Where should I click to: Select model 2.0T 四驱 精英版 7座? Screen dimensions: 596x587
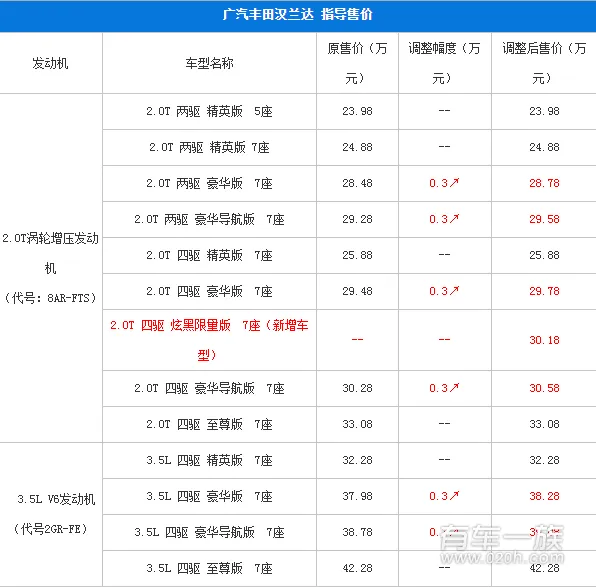(x=209, y=255)
